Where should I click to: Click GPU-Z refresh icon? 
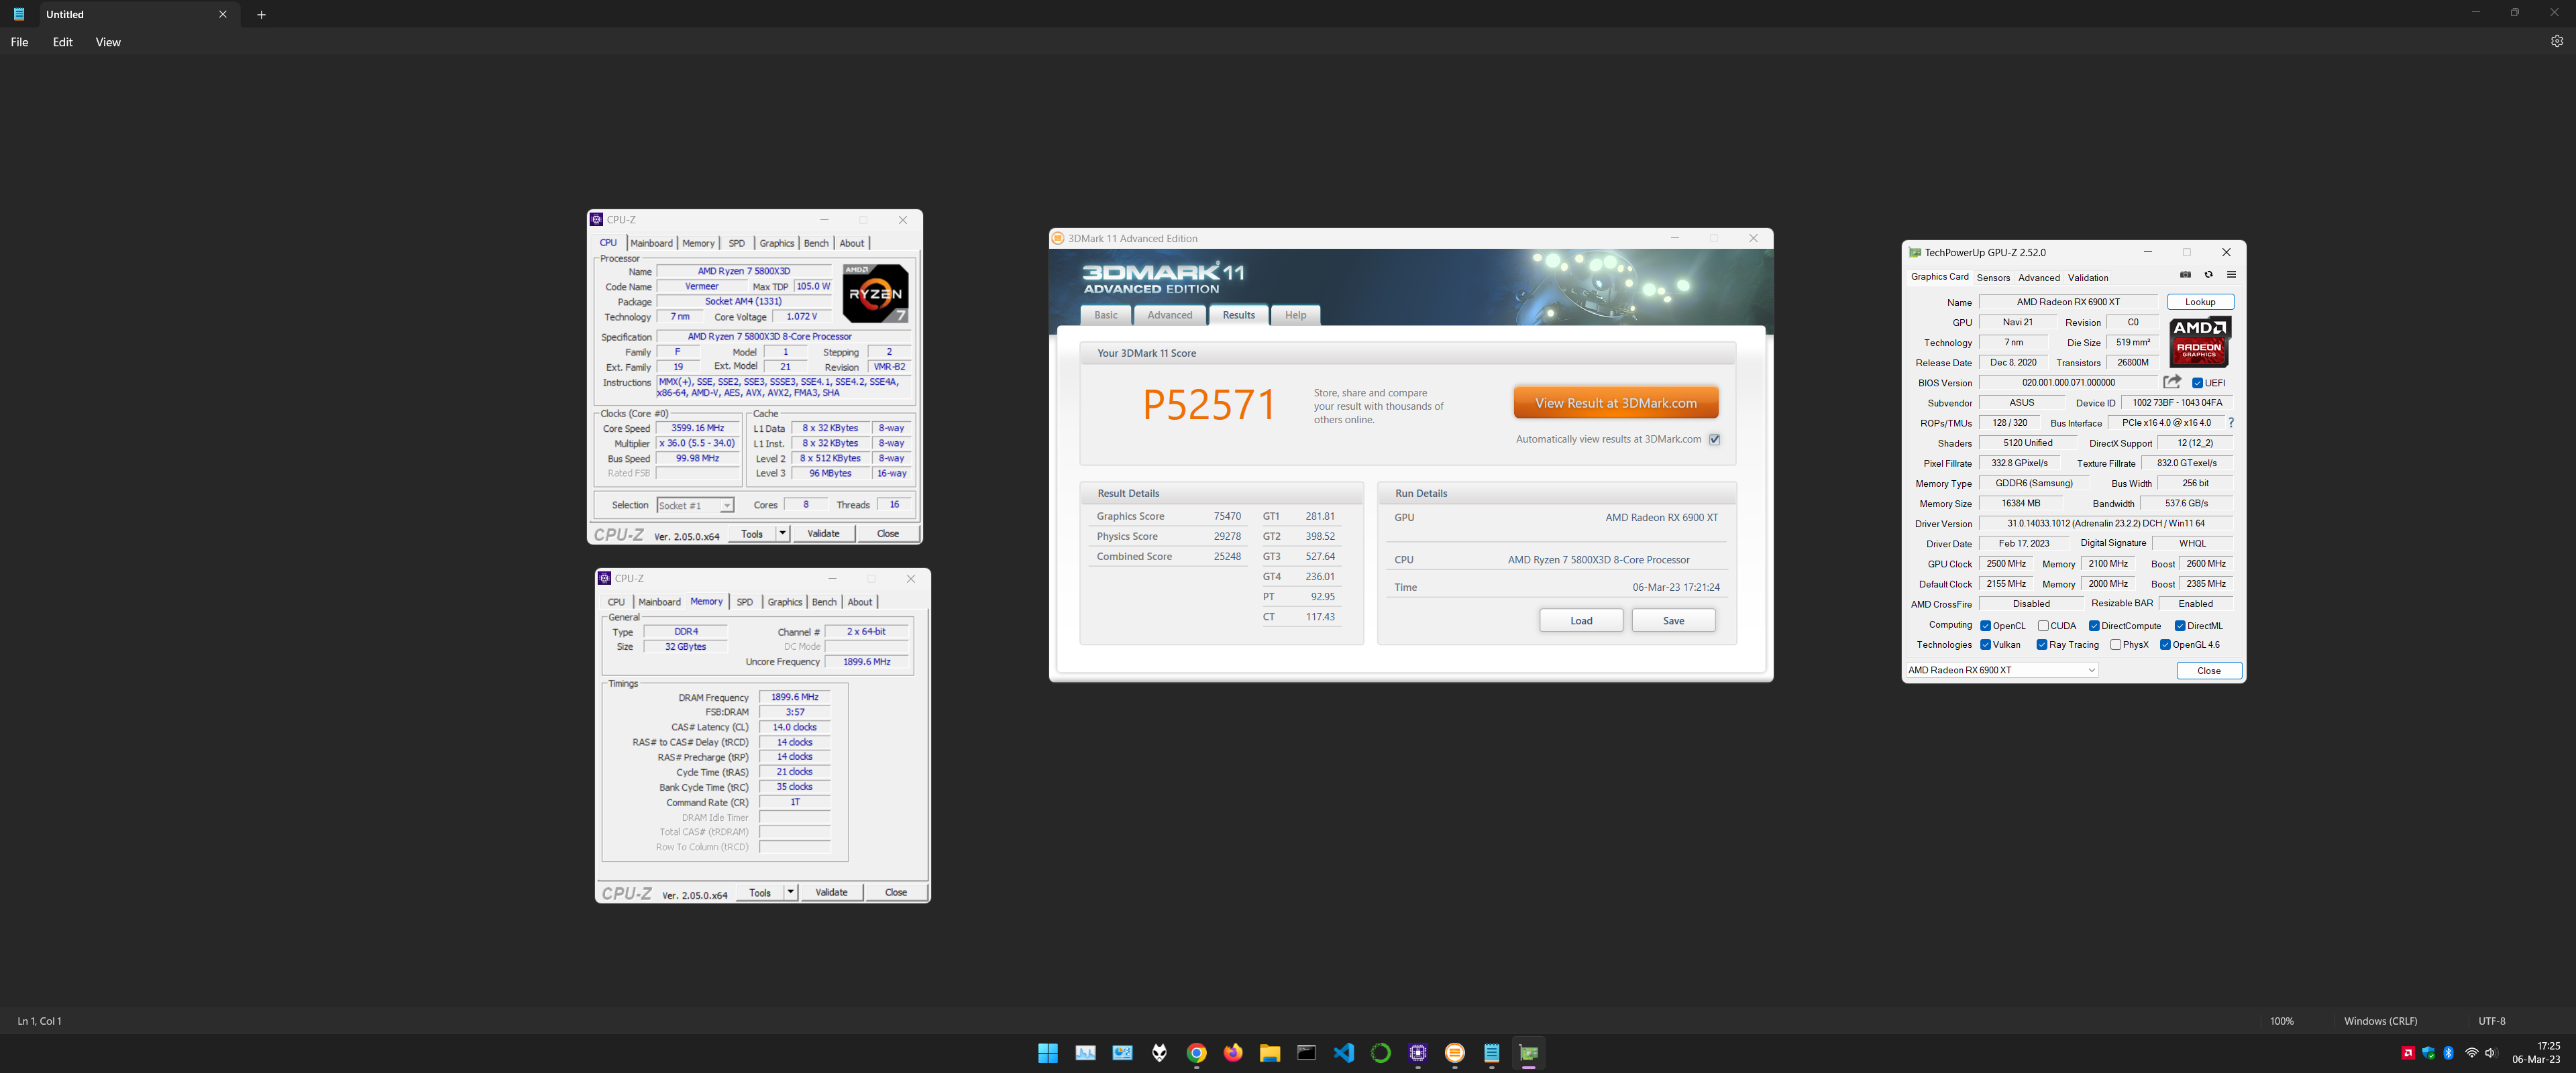[x=2208, y=274]
